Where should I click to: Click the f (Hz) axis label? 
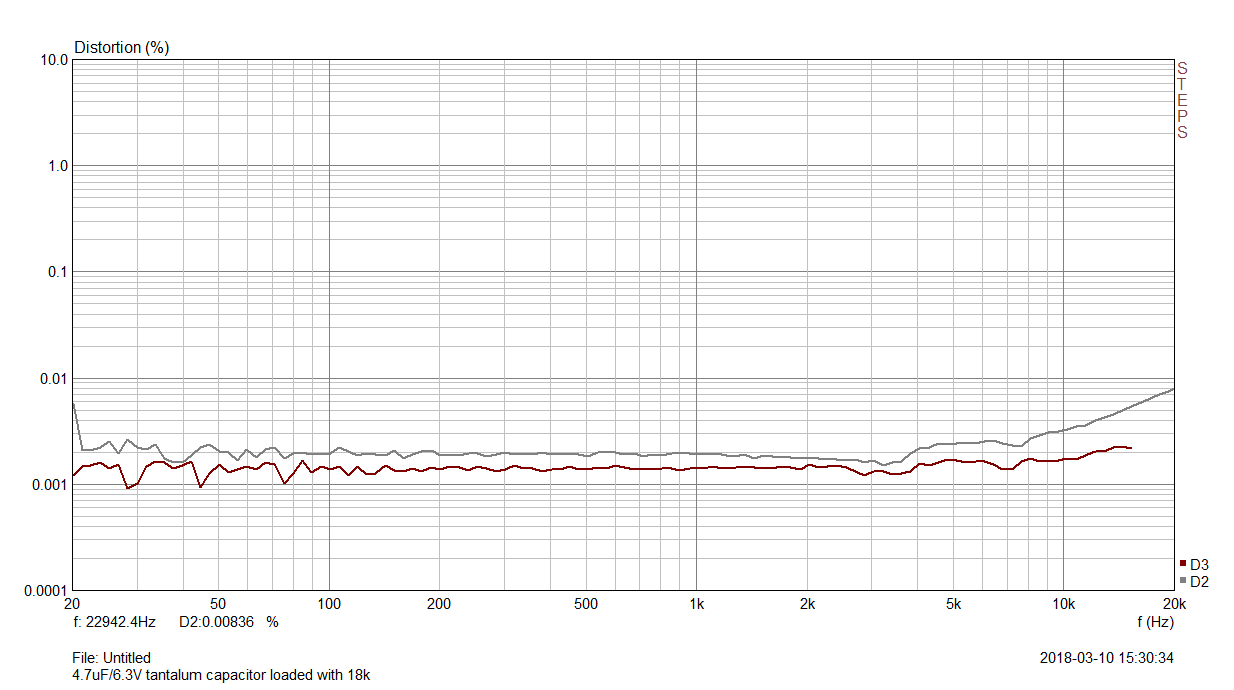pos(1155,621)
